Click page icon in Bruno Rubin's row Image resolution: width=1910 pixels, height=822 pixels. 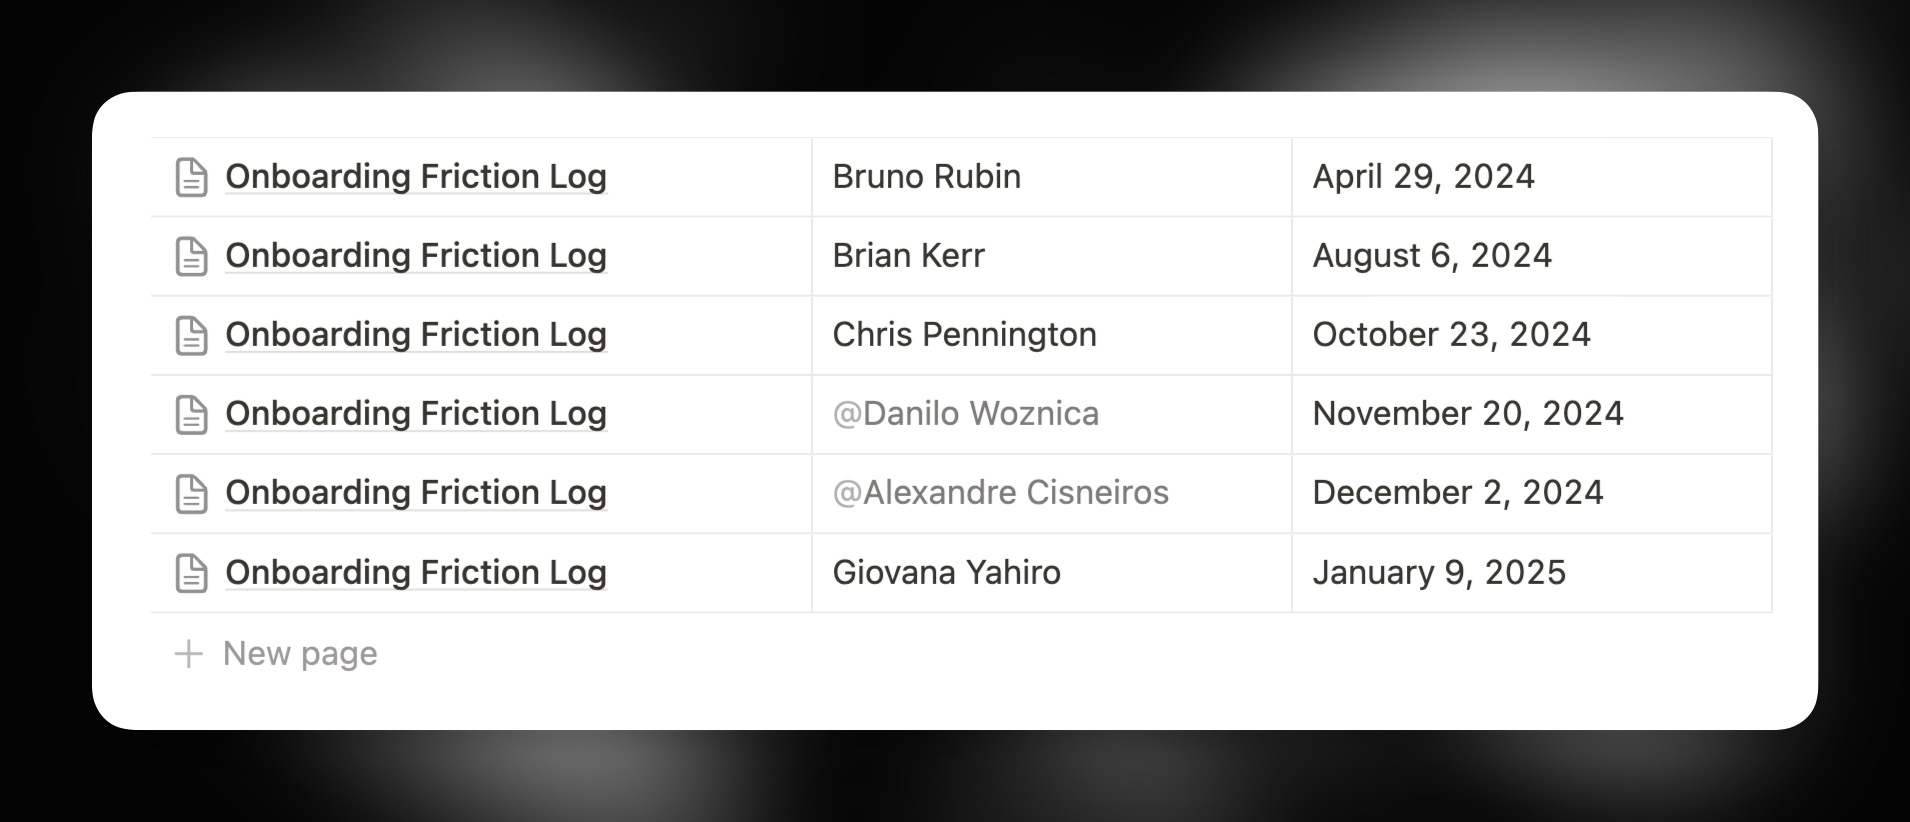coord(191,177)
